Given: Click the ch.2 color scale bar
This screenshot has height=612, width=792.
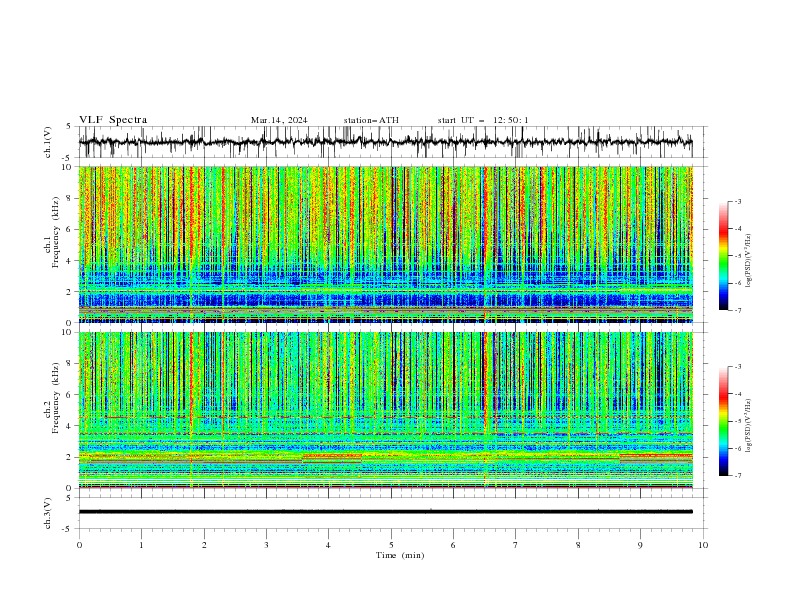Looking at the screenshot, I should [x=723, y=421].
